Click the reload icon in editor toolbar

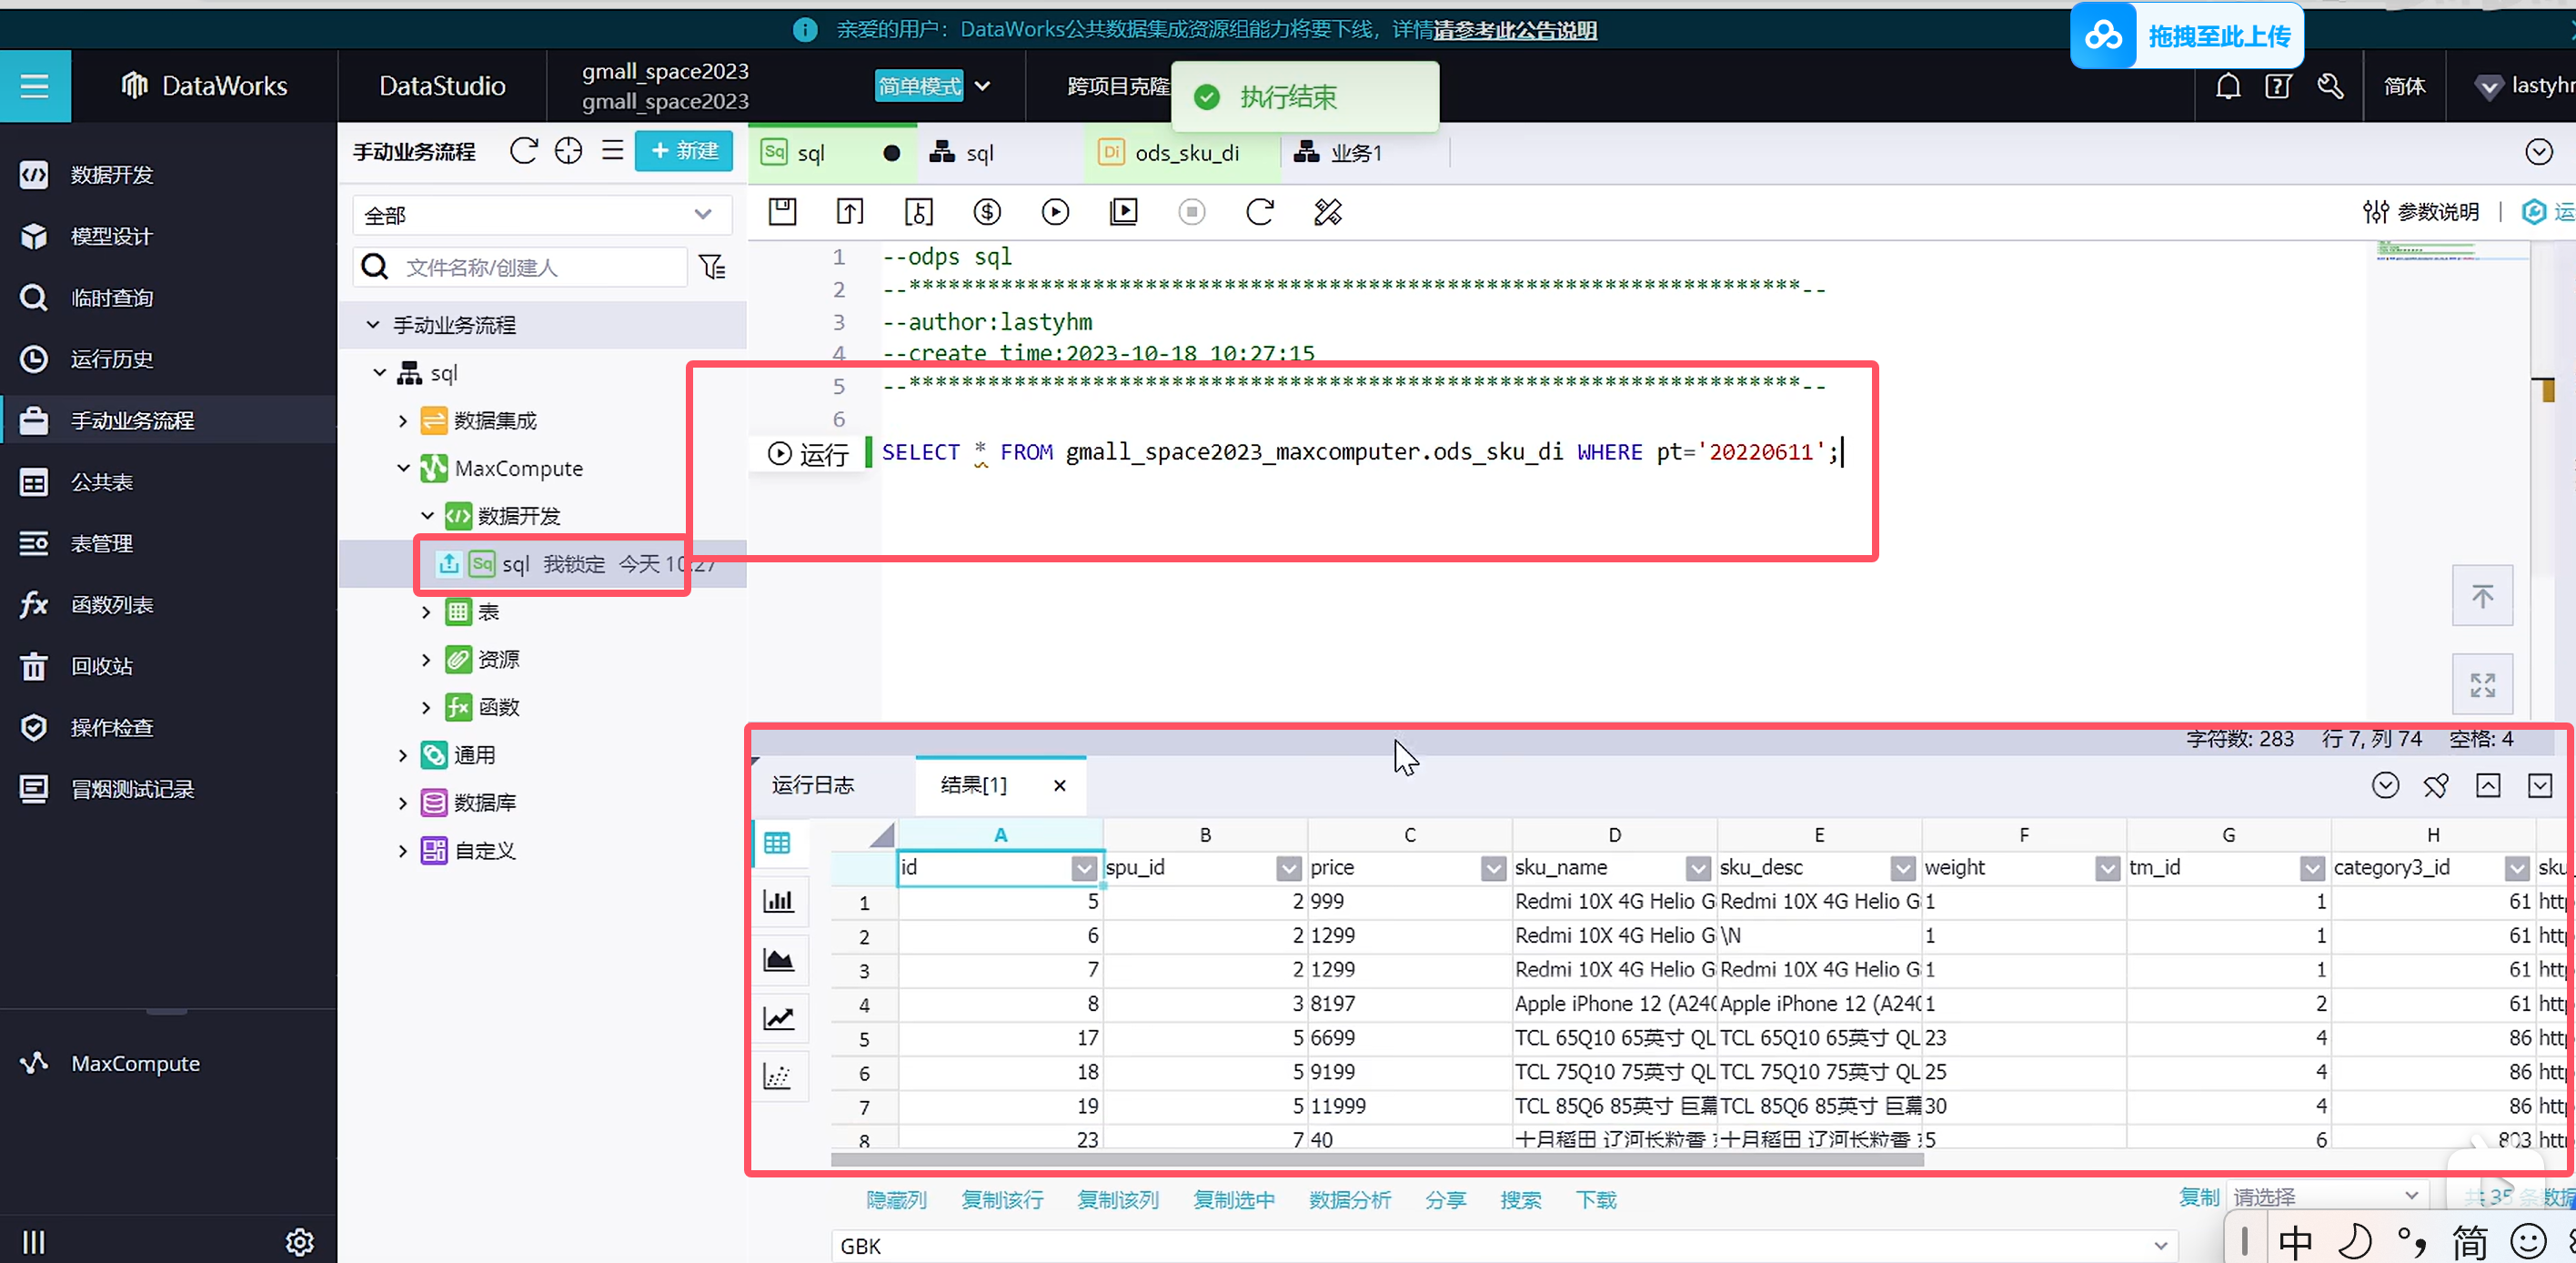(1260, 212)
